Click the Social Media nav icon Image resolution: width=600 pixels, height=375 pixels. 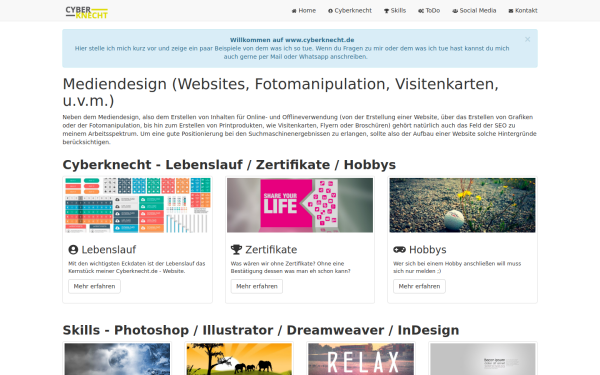tap(455, 11)
